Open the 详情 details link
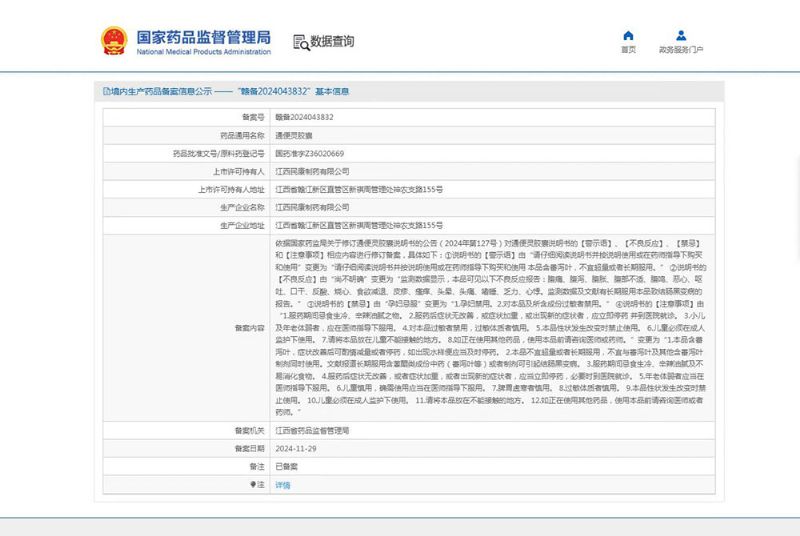Screen dimensions: 800x536 [x=282, y=484]
